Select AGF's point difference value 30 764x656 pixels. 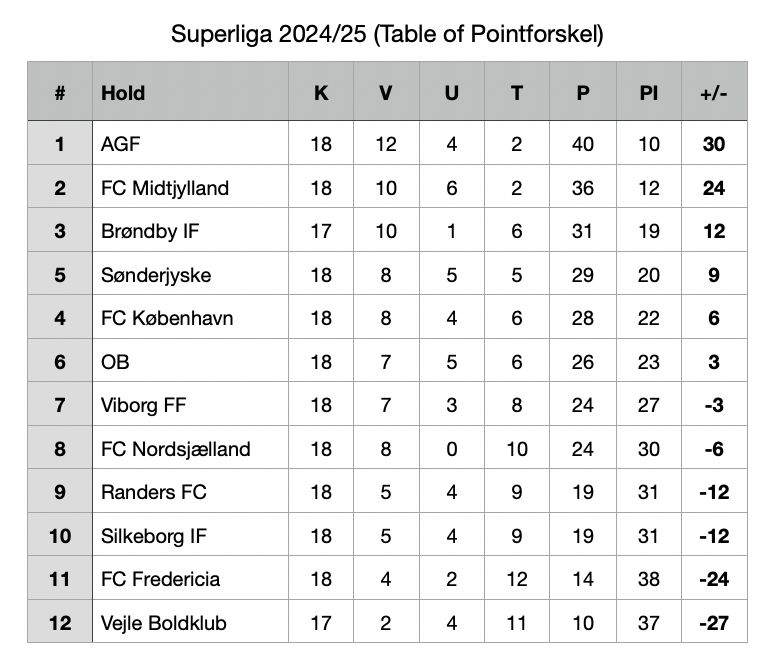tap(713, 144)
